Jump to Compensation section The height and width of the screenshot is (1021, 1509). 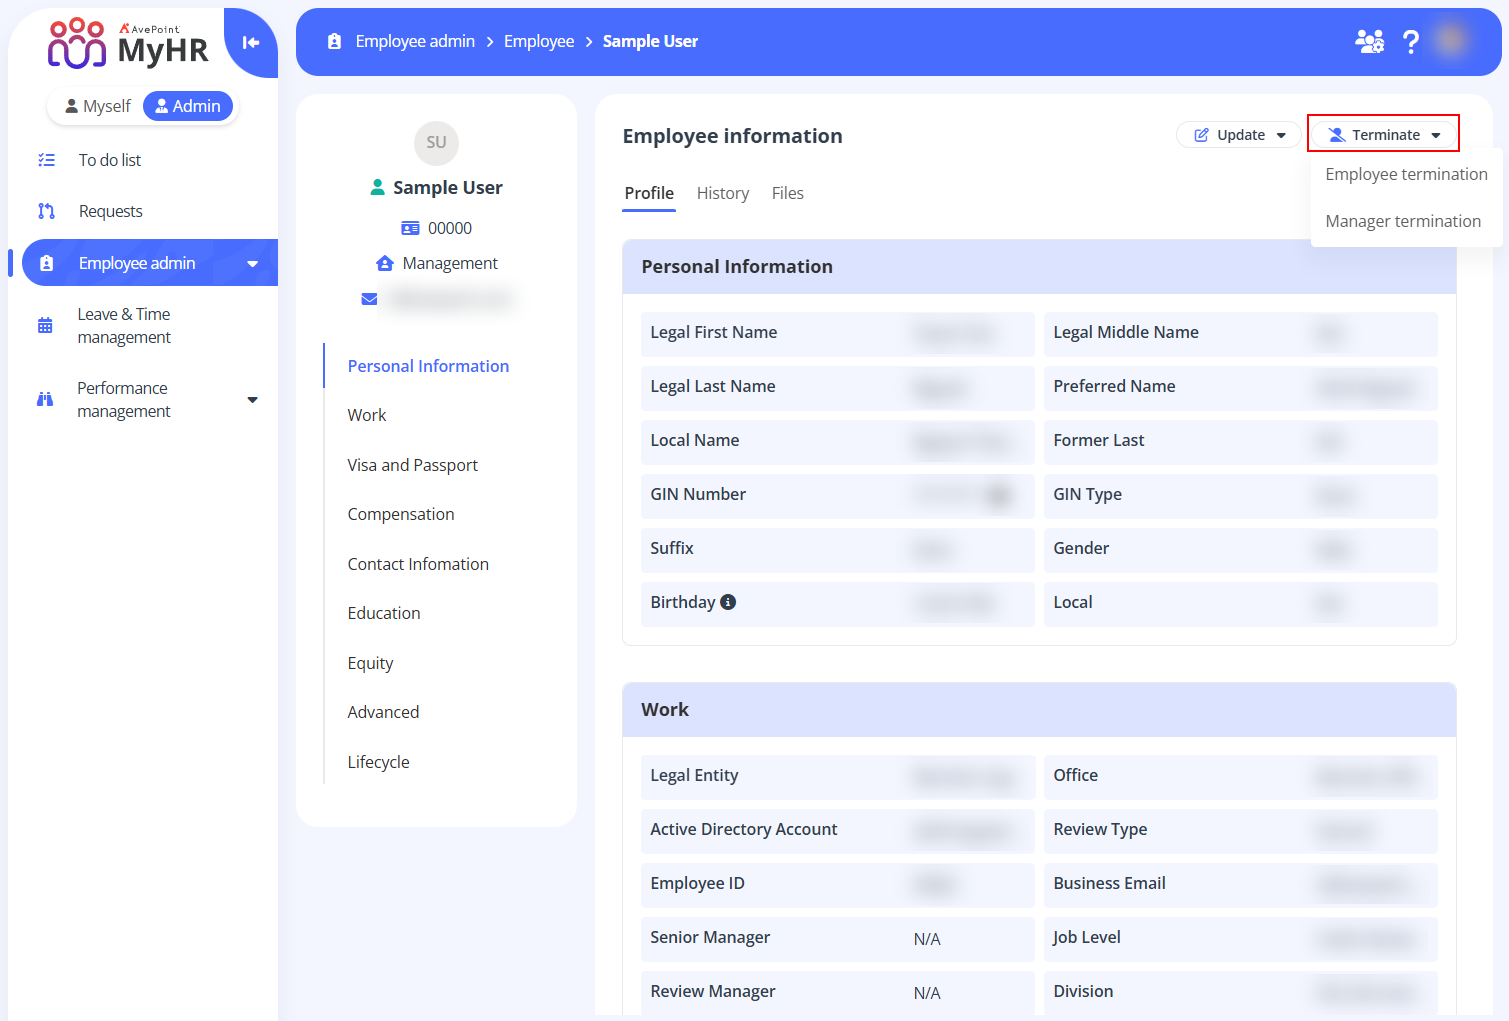coord(400,514)
